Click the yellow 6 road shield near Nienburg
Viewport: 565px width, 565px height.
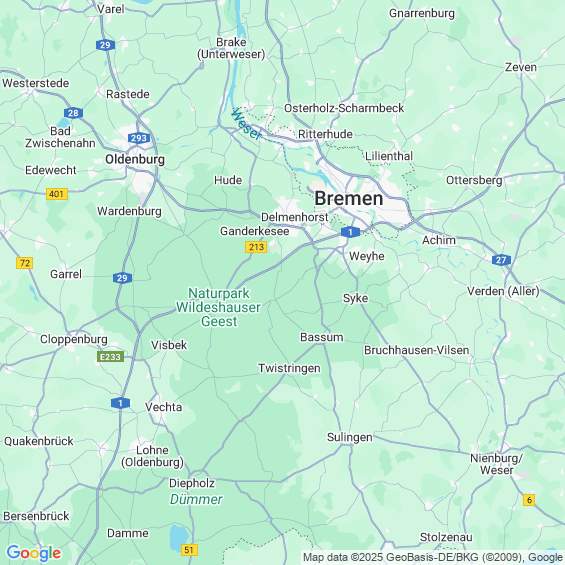[x=529, y=500]
